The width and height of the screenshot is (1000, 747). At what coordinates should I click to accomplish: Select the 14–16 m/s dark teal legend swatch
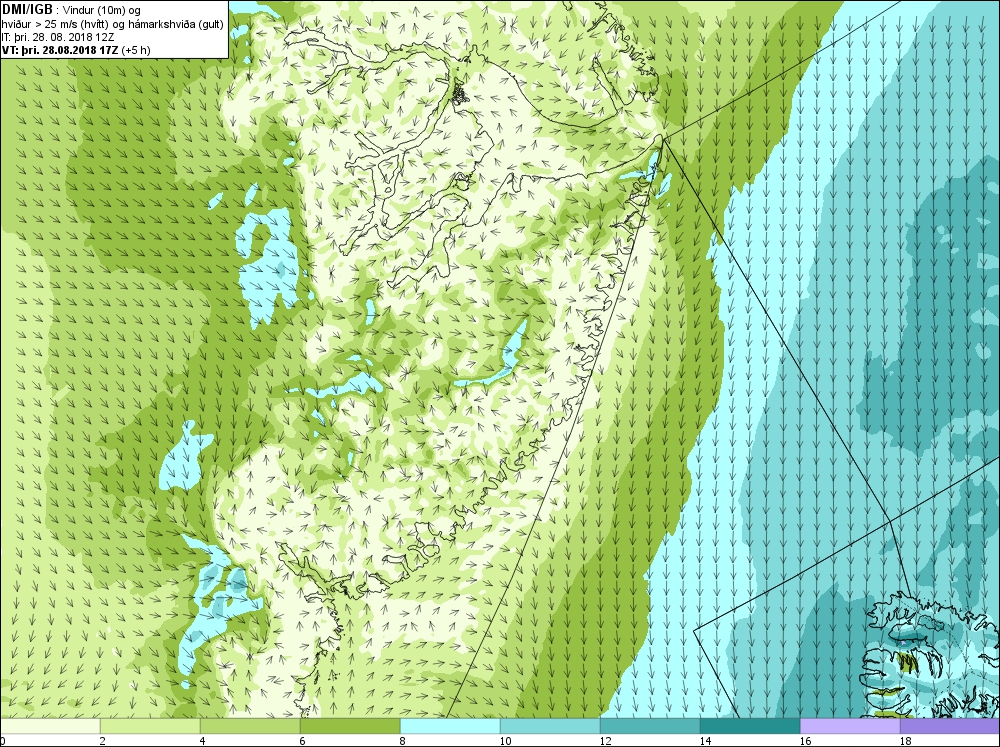[750, 726]
